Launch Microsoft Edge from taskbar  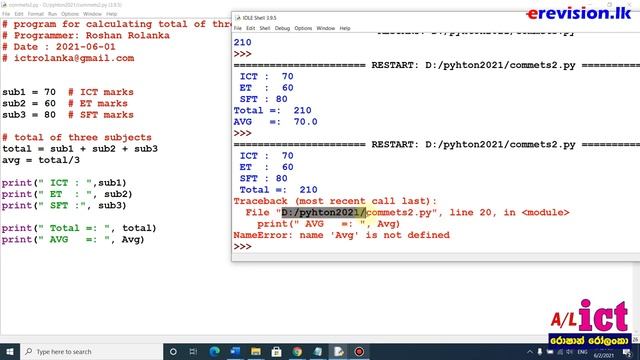click(x=214, y=351)
